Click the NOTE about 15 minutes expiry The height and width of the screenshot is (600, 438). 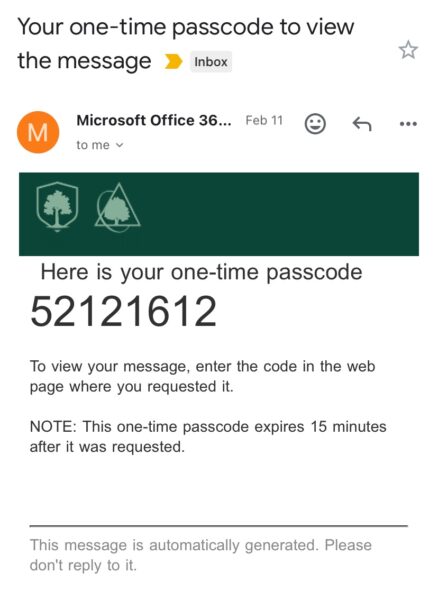tap(208, 437)
